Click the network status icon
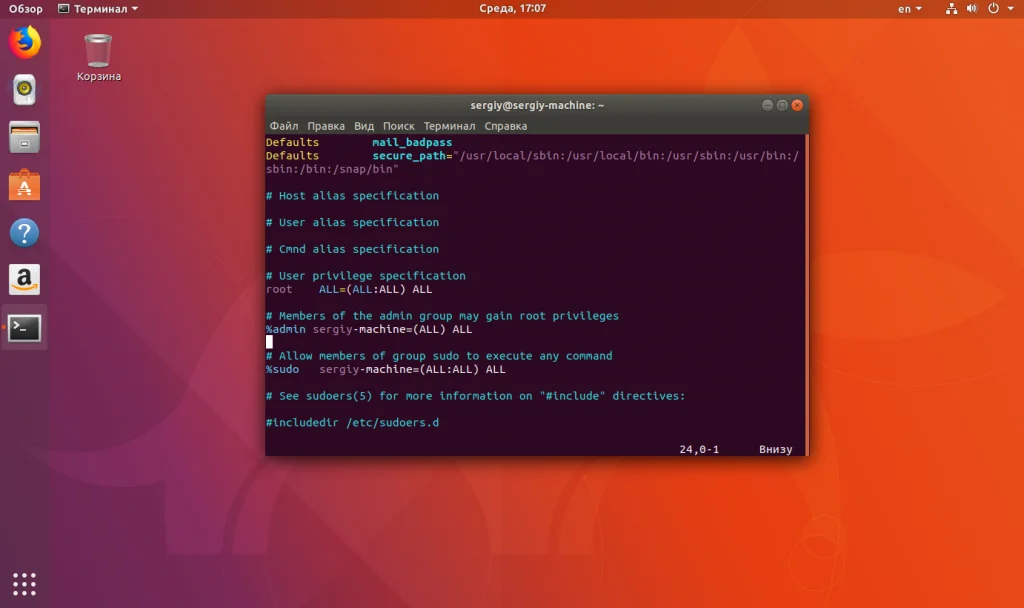This screenshot has width=1024, height=608. click(x=951, y=8)
